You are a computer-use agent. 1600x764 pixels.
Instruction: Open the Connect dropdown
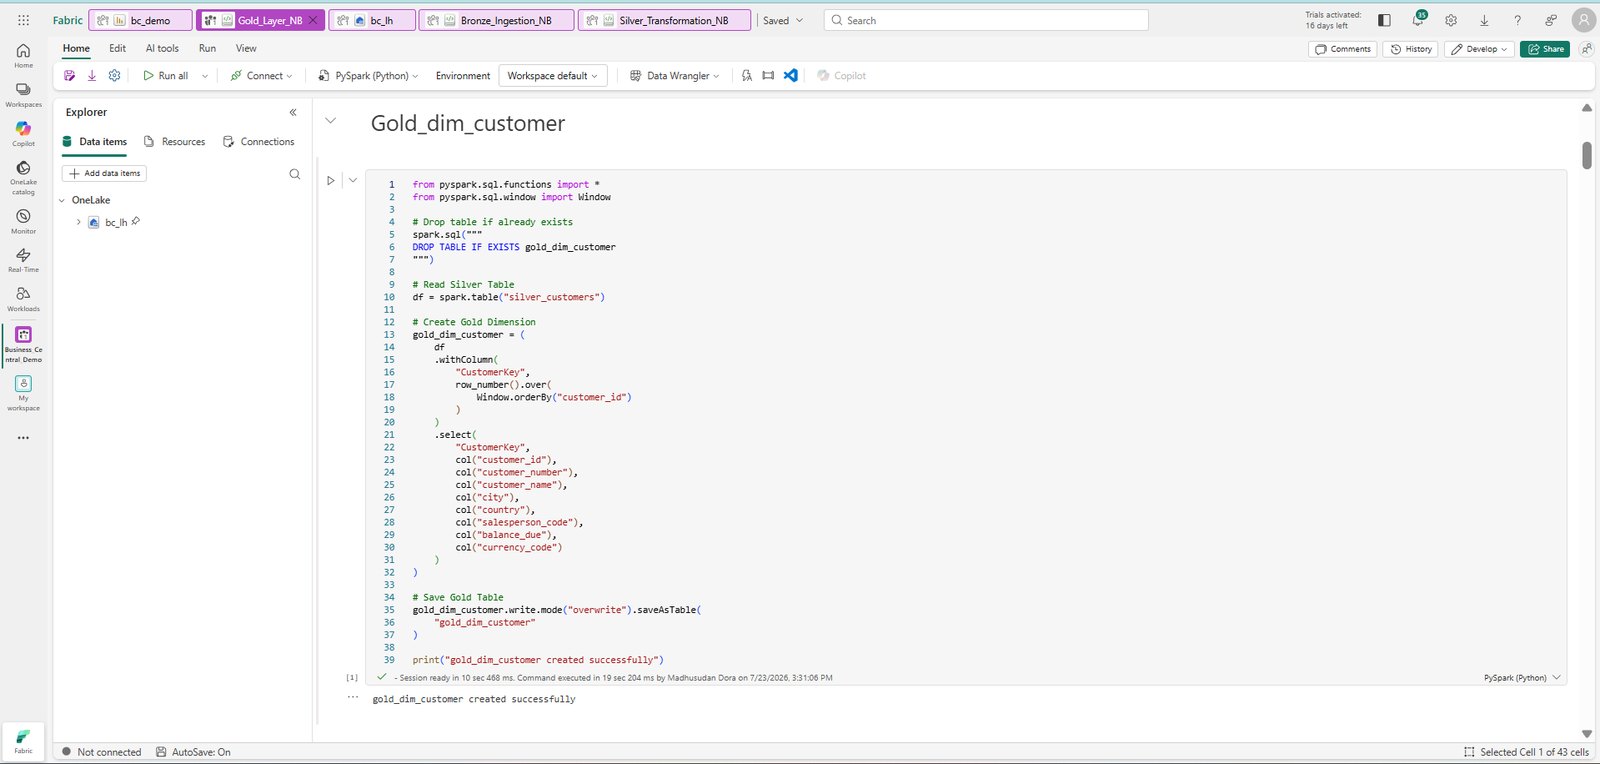pos(262,76)
